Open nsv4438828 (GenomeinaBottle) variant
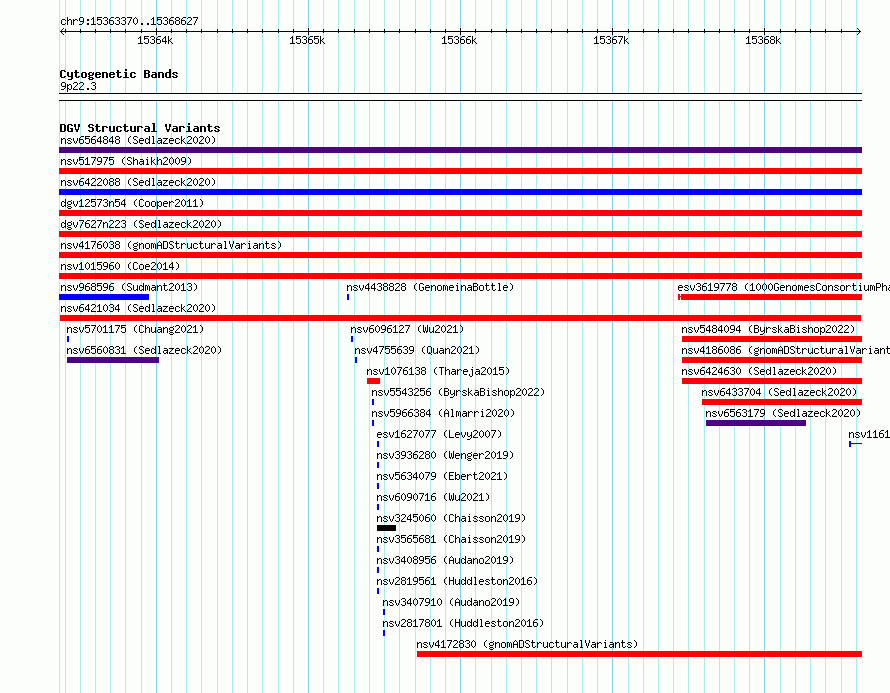Image resolution: width=890 pixels, height=693 pixels. pyautogui.click(x=430, y=287)
